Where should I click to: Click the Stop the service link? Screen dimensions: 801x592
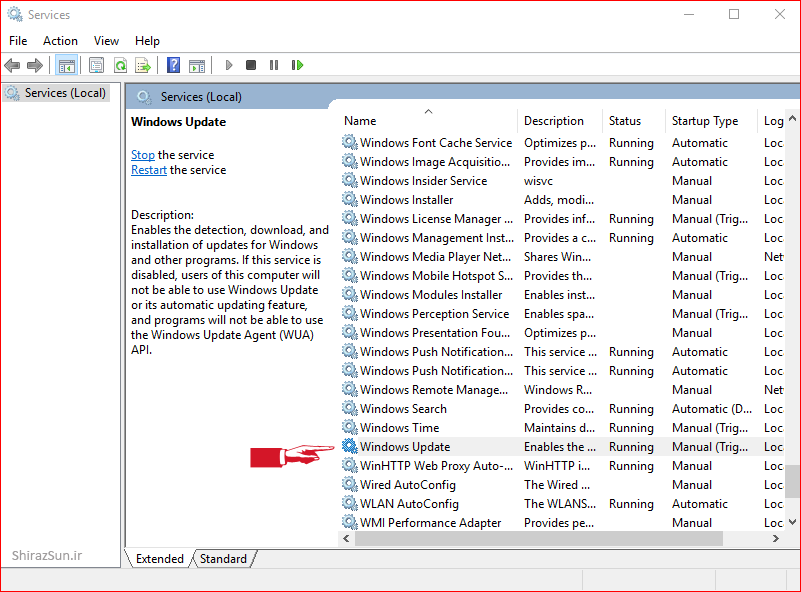pyautogui.click(x=143, y=155)
